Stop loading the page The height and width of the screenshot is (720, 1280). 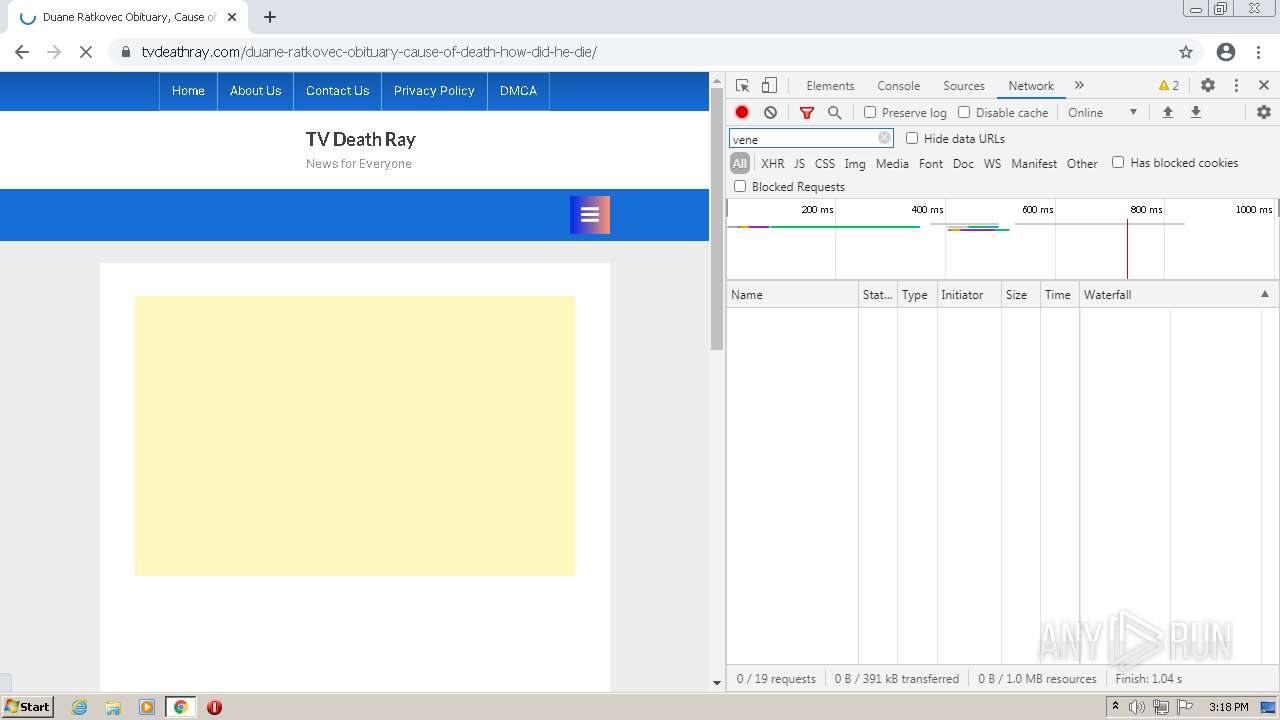86,52
